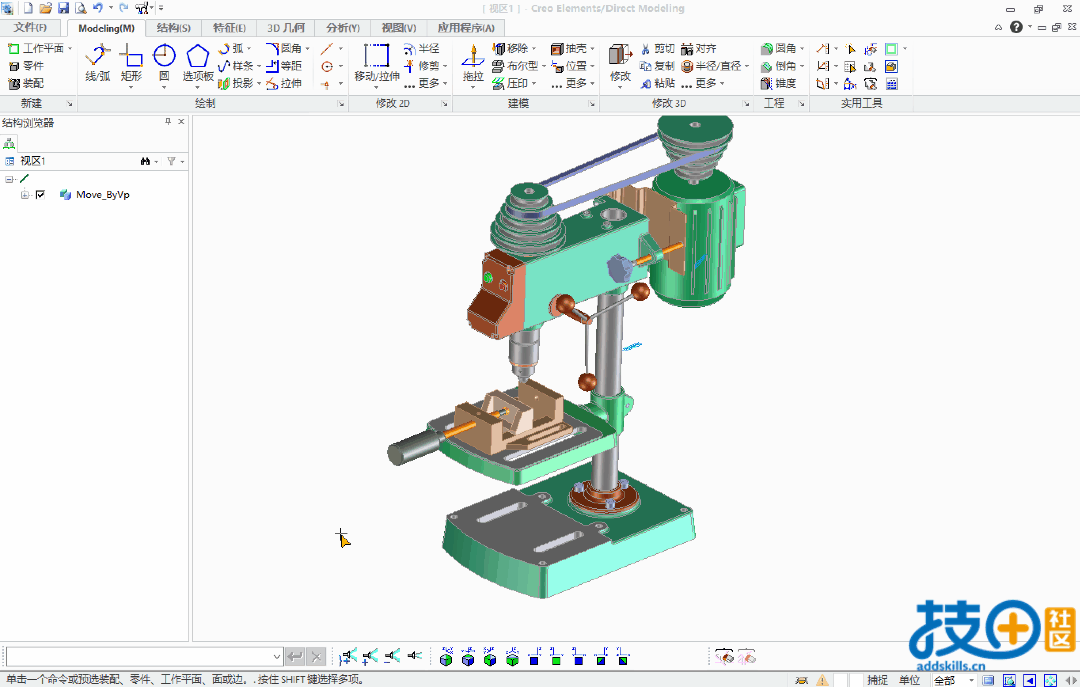Apply the 倒角 chamfer tool
This screenshot has width=1080, height=687.
[x=779, y=66]
